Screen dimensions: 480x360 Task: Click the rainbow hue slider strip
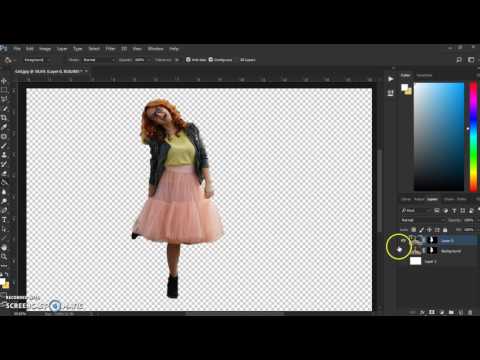[x=473, y=137]
